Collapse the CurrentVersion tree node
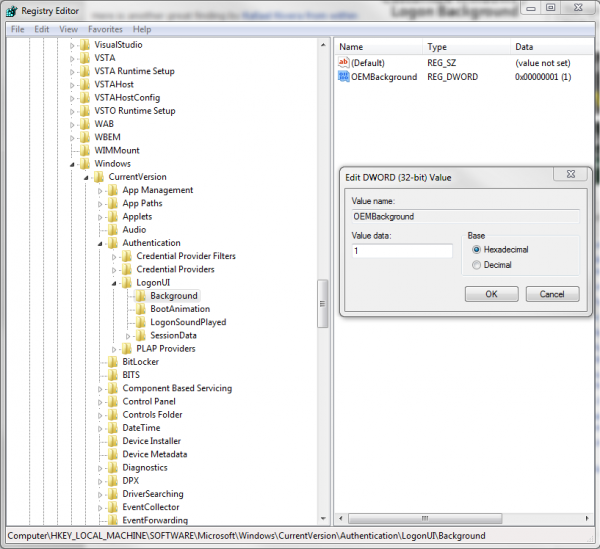The width and height of the screenshot is (600, 549). pos(86,177)
